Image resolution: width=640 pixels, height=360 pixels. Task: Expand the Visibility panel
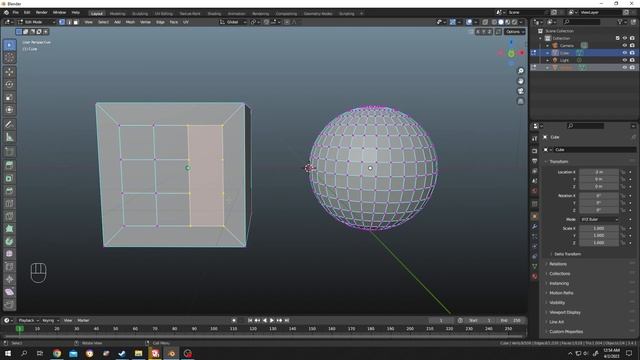click(x=557, y=302)
